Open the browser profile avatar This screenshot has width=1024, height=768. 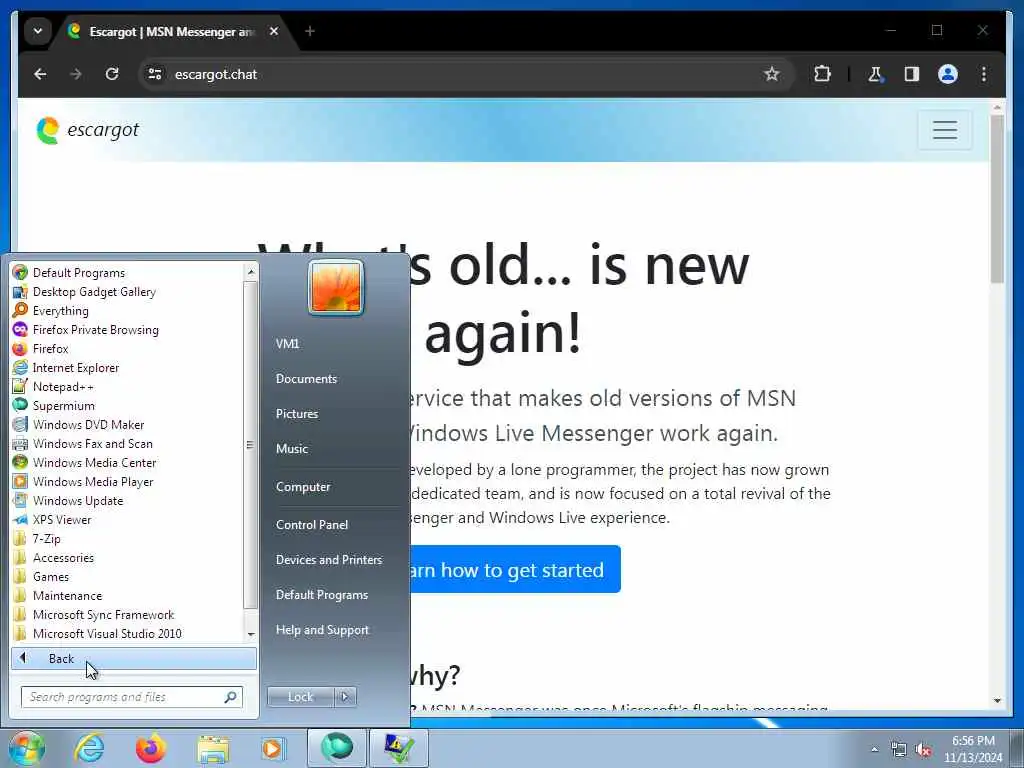[948, 74]
